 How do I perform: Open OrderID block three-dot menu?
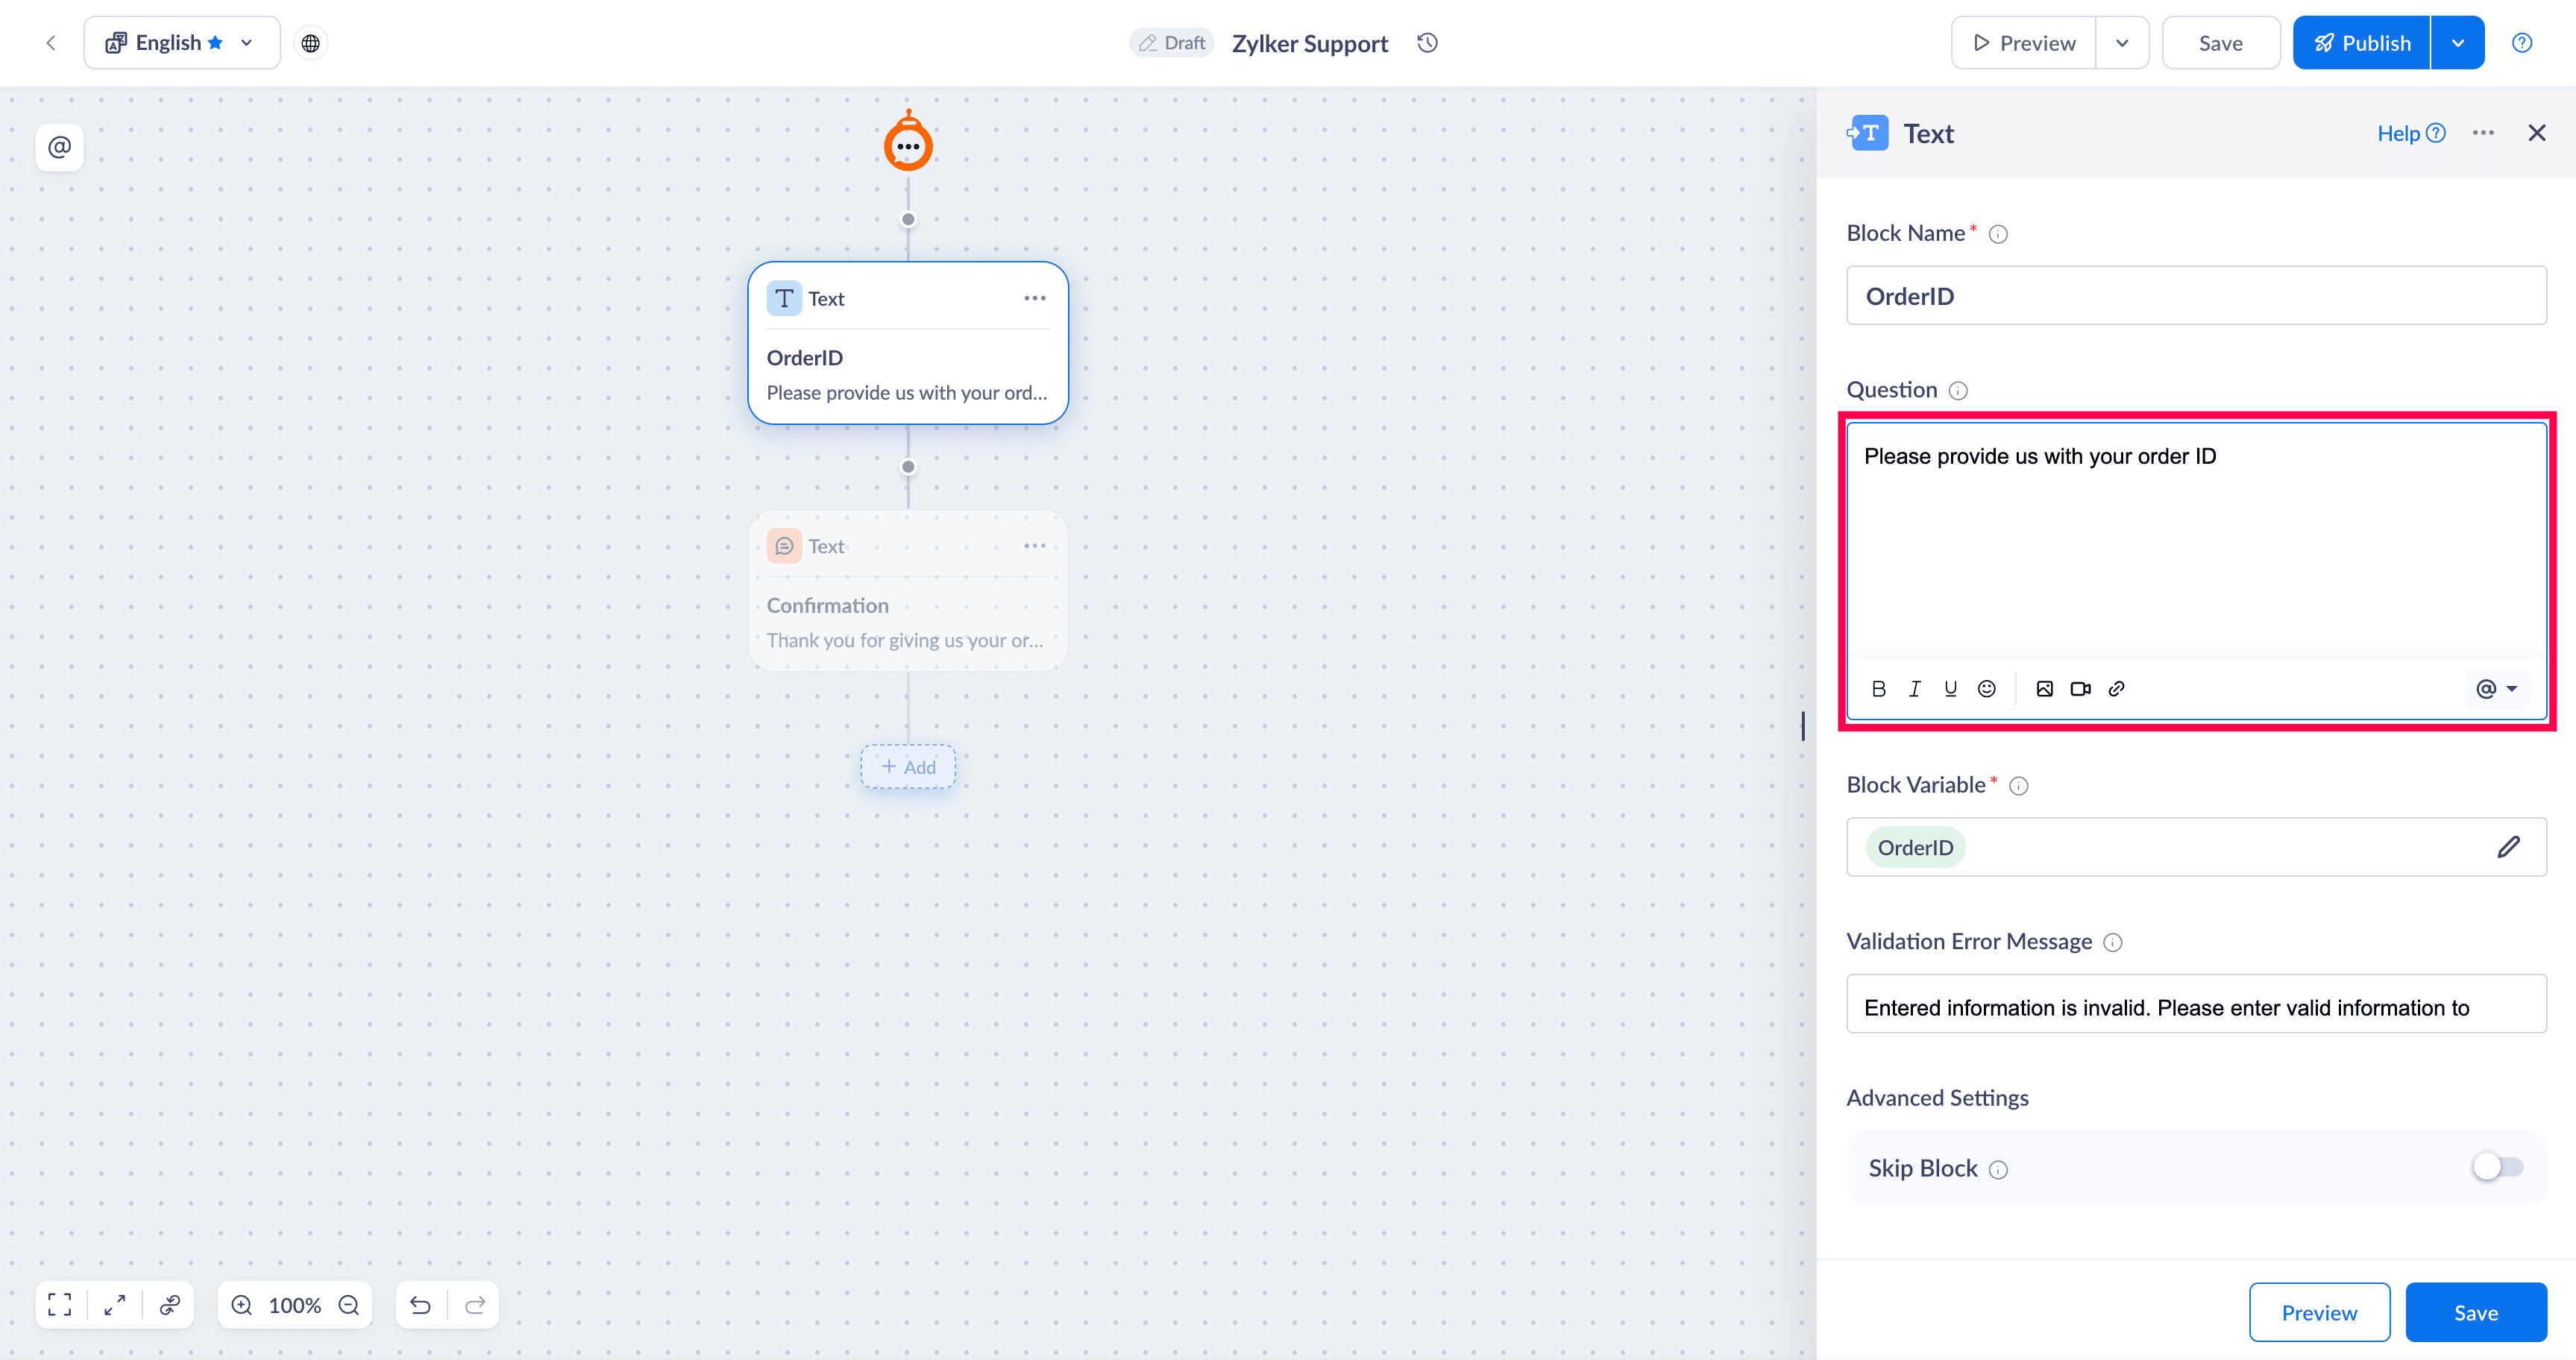[1034, 298]
